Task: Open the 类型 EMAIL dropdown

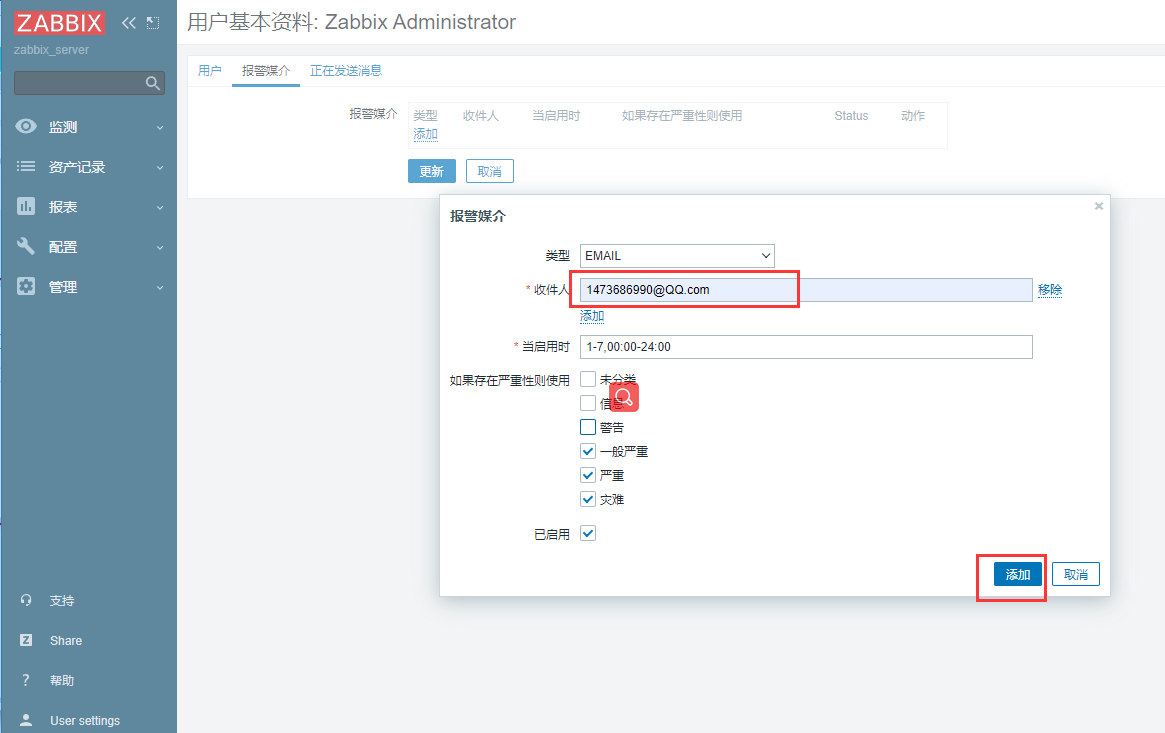Action: (x=677, y=255)
